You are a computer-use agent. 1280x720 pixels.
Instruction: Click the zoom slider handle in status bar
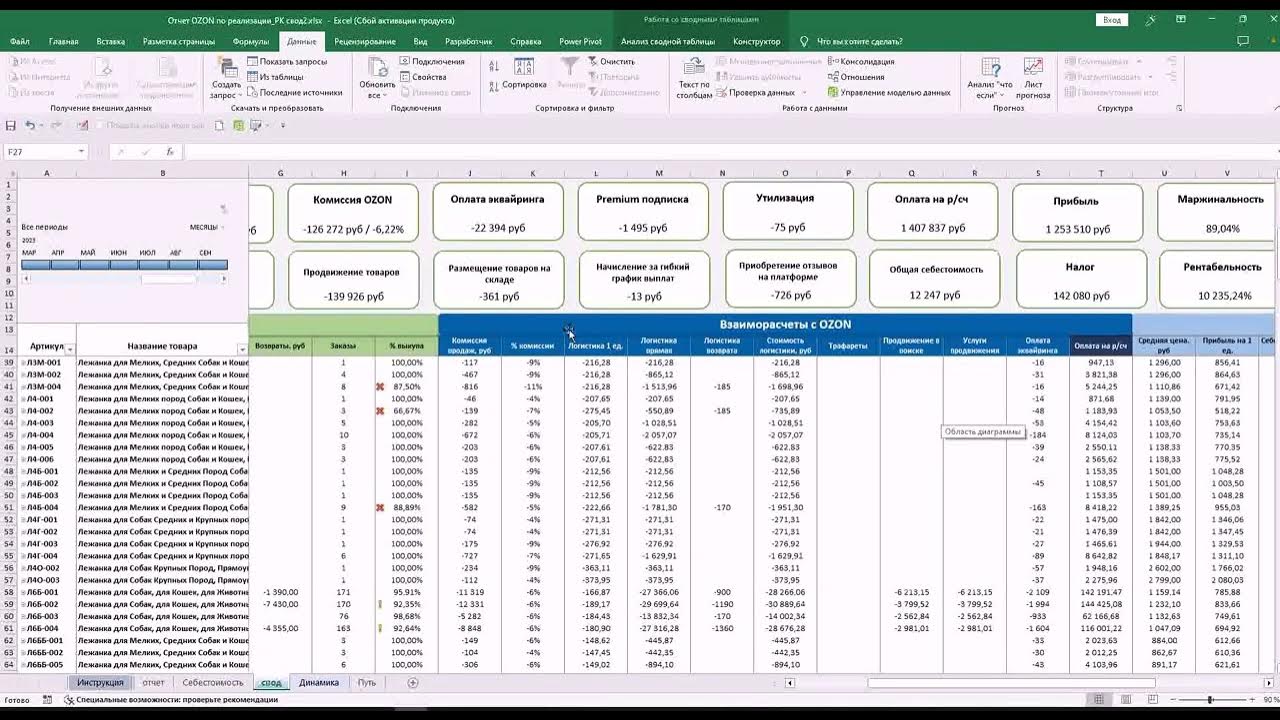[x=1210, y=700]
